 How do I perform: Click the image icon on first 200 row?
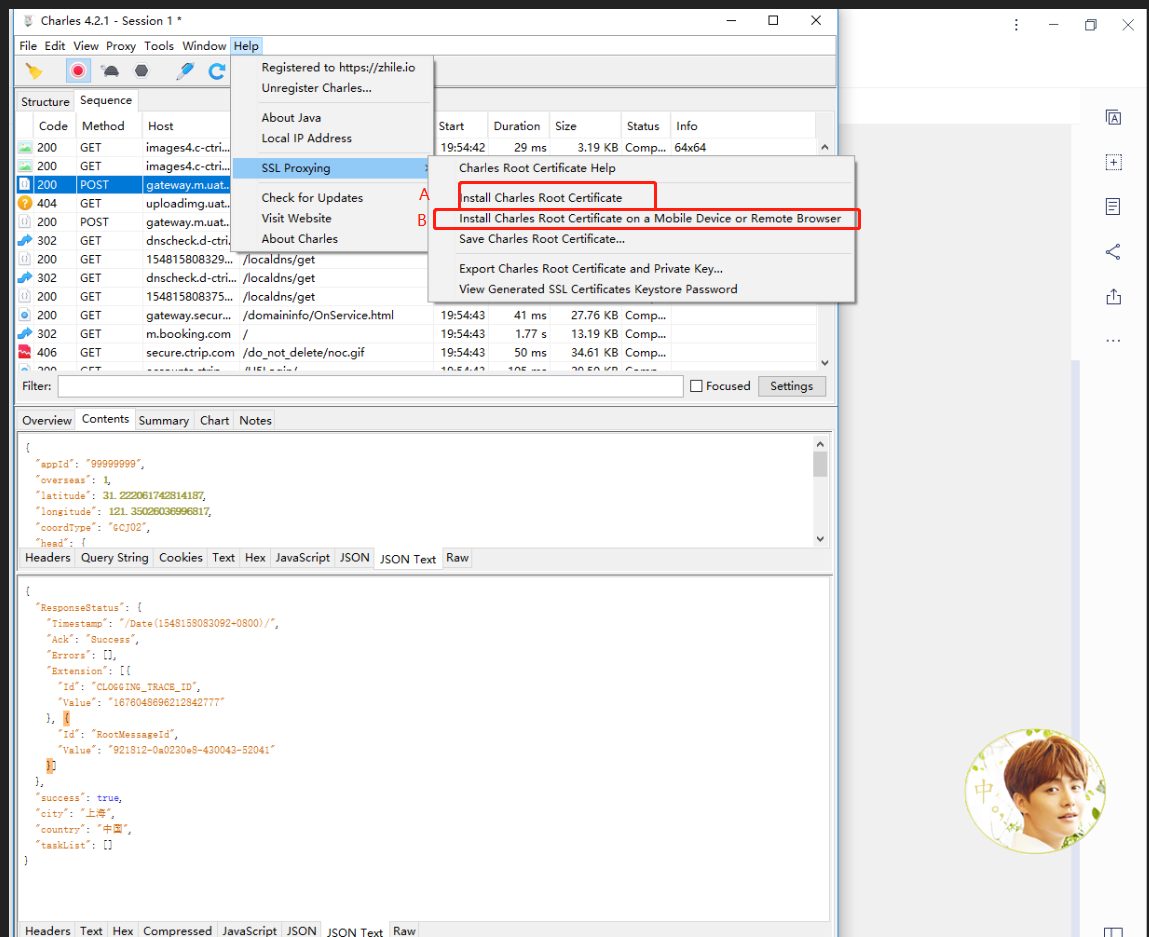25,147
